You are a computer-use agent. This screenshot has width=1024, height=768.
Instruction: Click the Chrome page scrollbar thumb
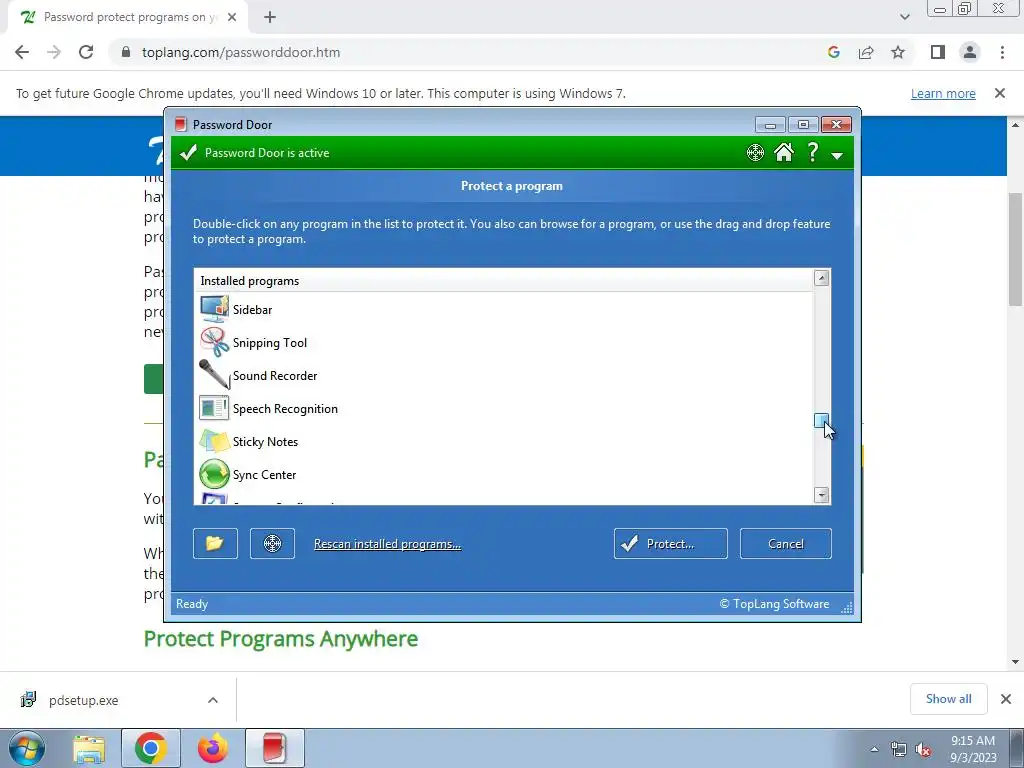coord(1015,249)
